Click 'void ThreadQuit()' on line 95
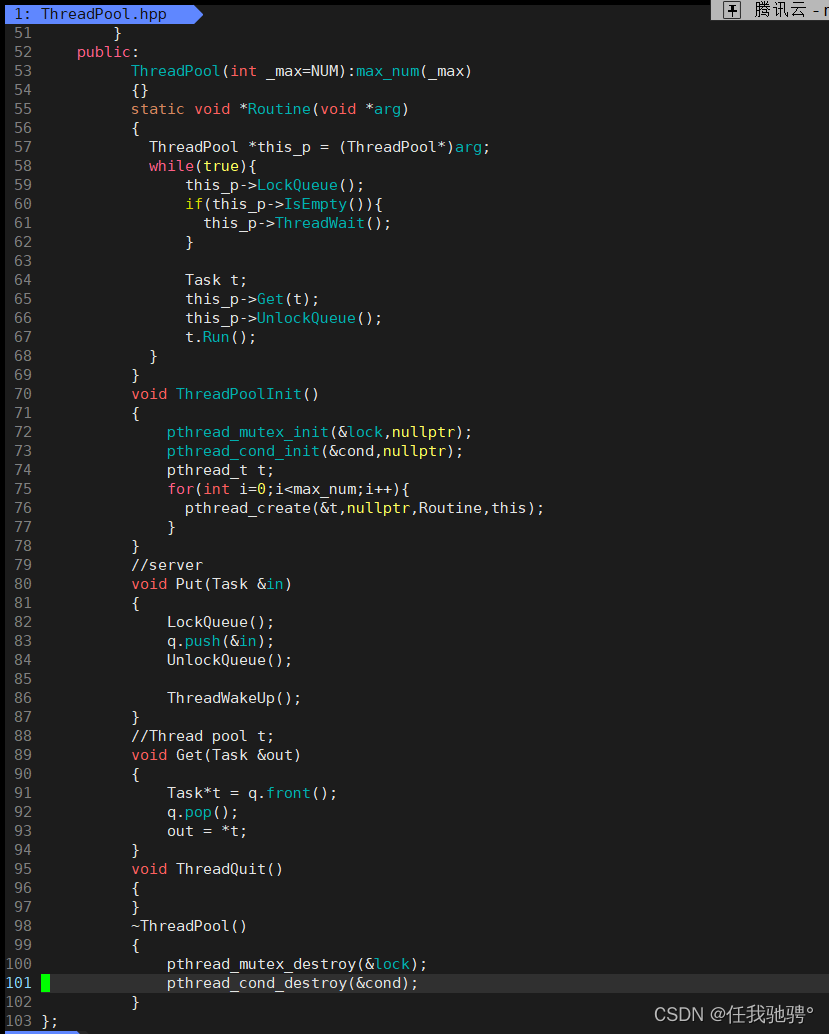 207,869
